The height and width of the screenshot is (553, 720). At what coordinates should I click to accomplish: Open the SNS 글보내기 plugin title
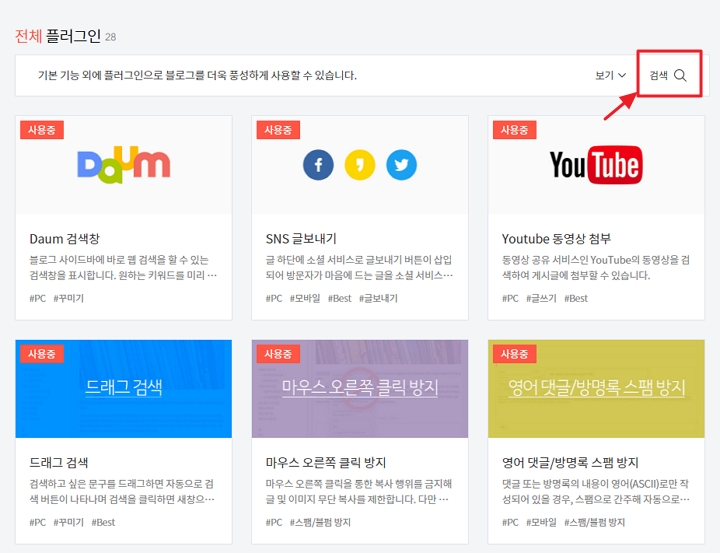[x=301, y=239]
